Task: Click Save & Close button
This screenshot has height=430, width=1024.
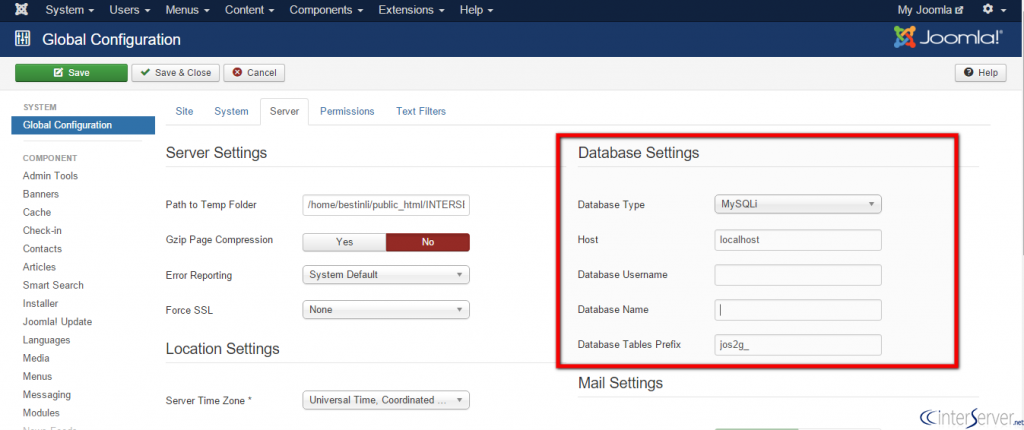Action: pos(176,73)
